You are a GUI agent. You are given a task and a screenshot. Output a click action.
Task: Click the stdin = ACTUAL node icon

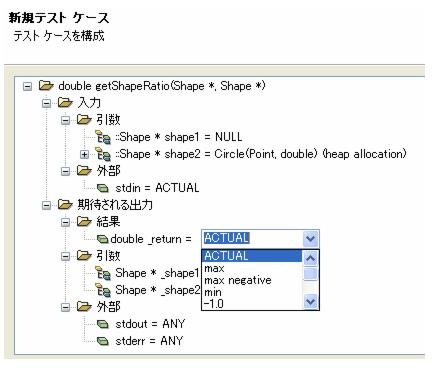click(x=103, y=188)
